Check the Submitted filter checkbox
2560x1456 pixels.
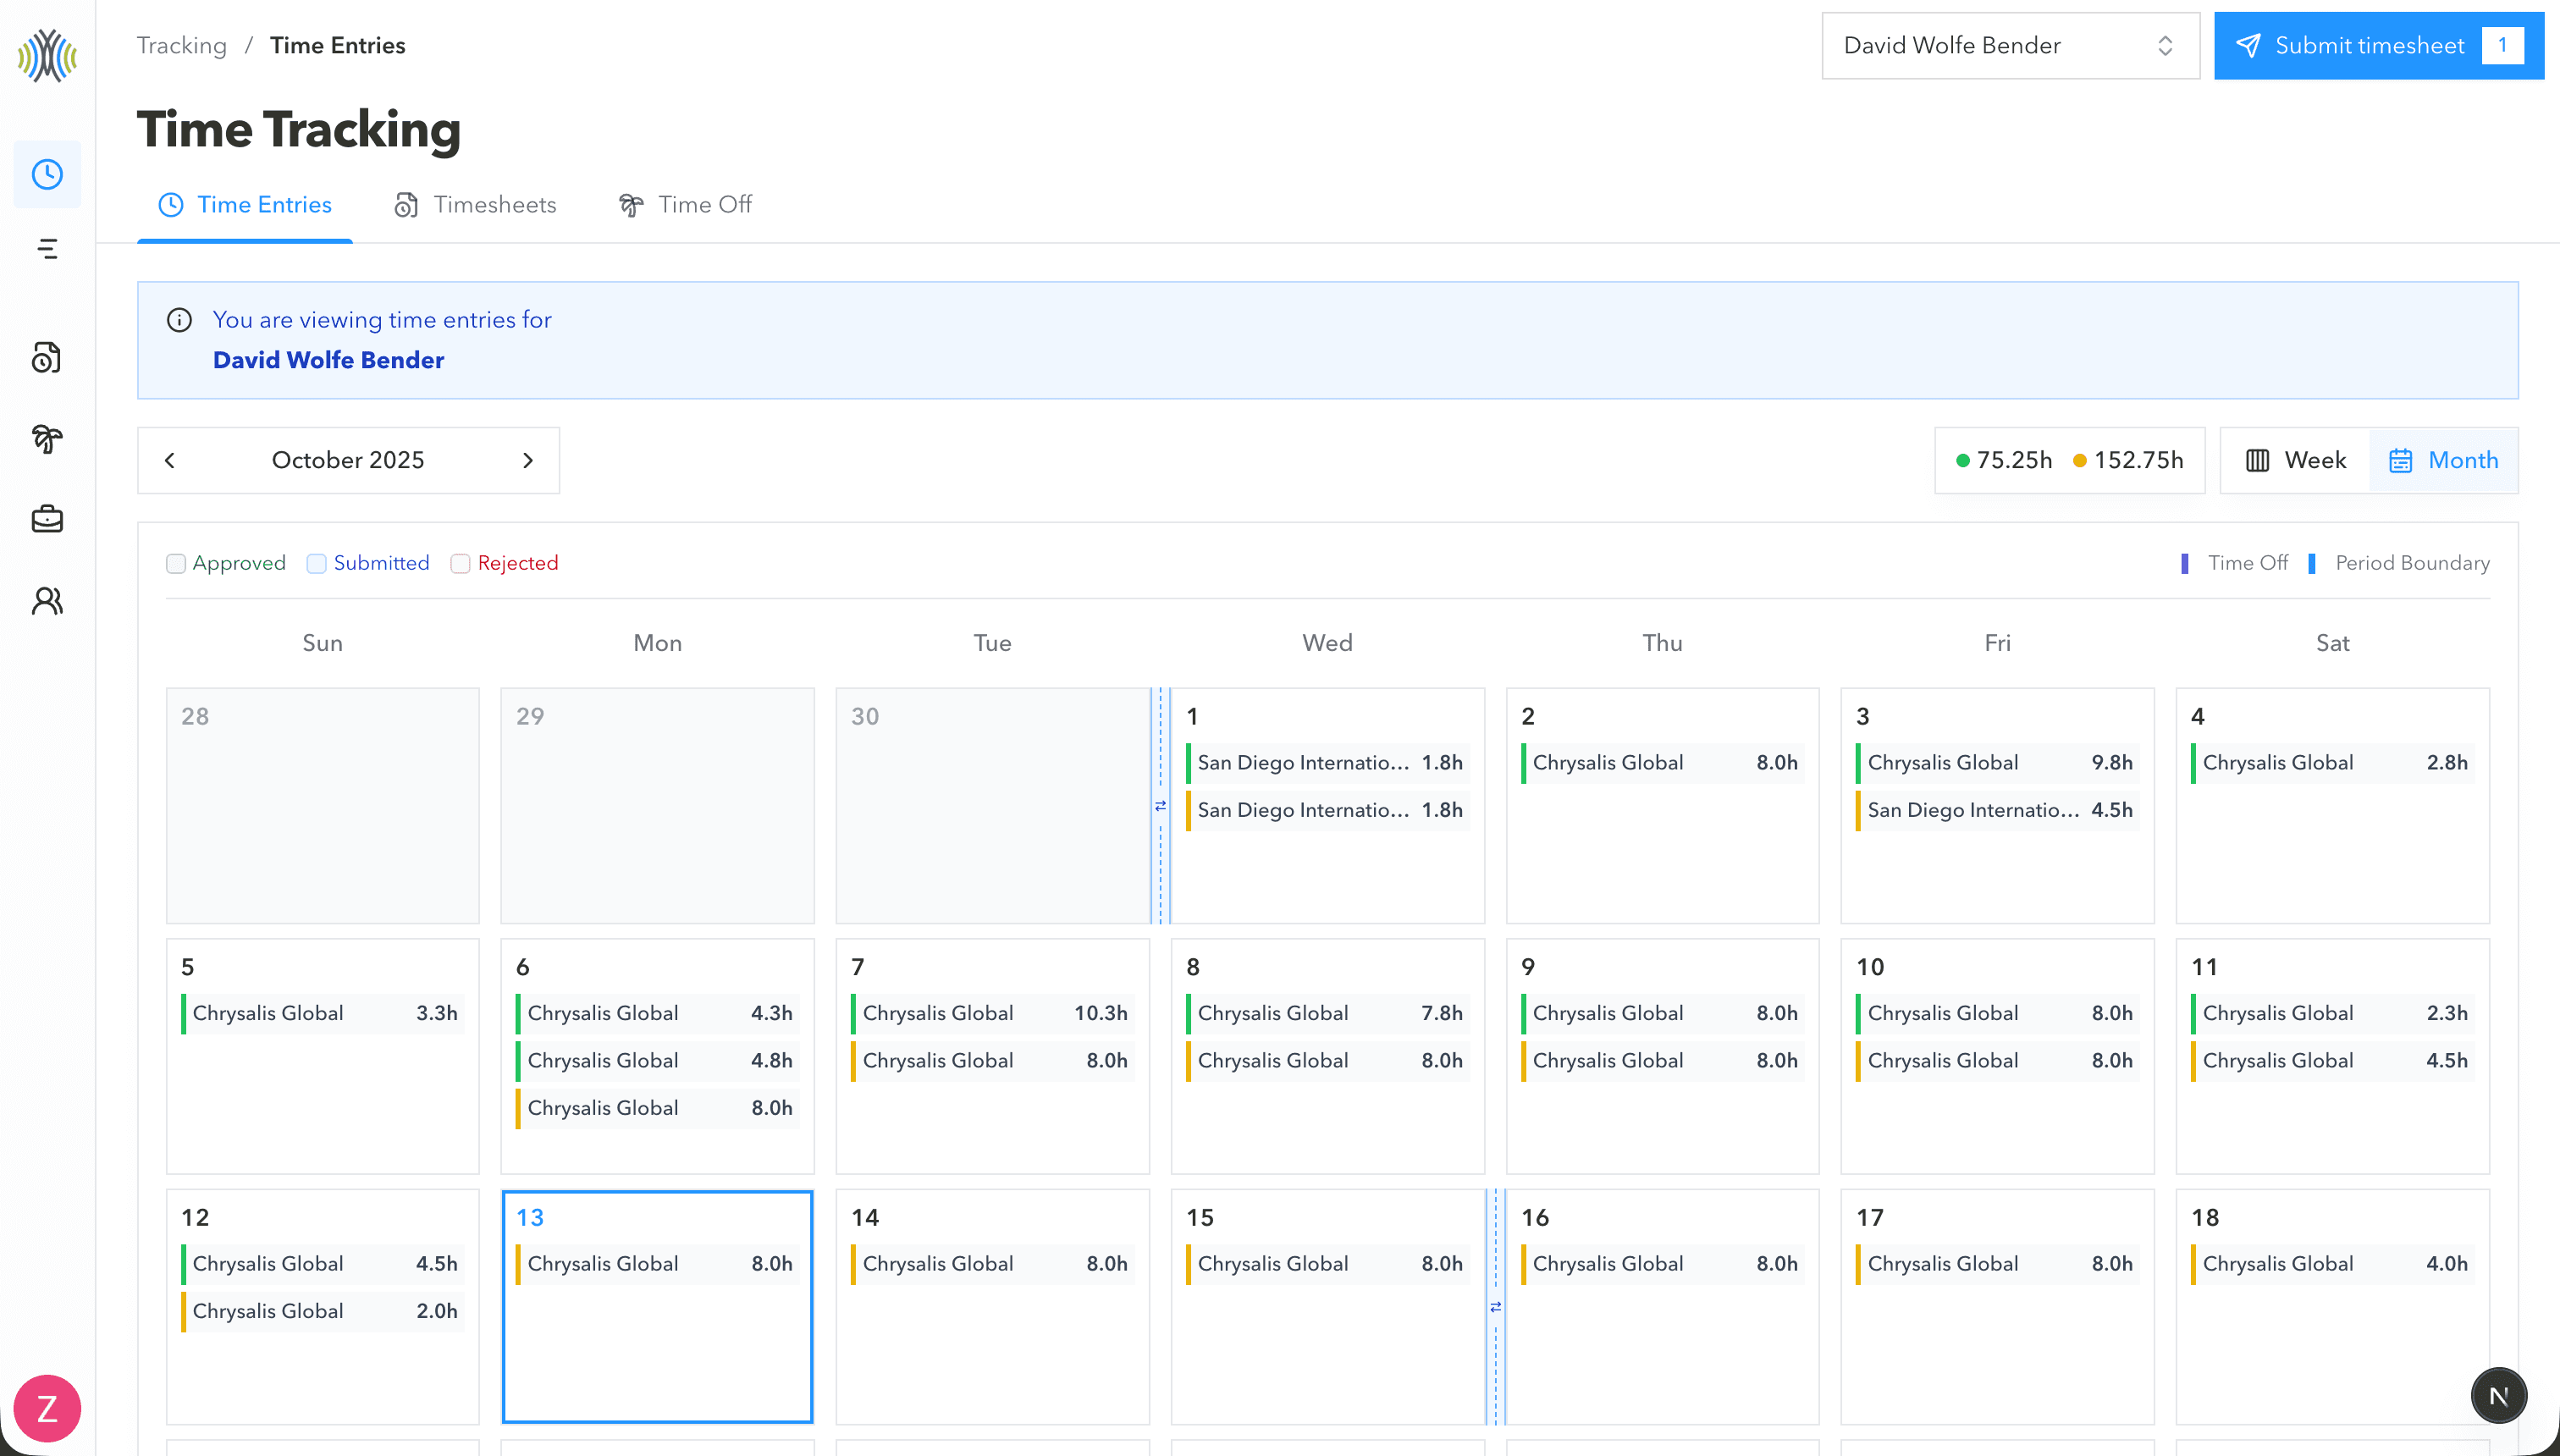(x=316, y=563)
